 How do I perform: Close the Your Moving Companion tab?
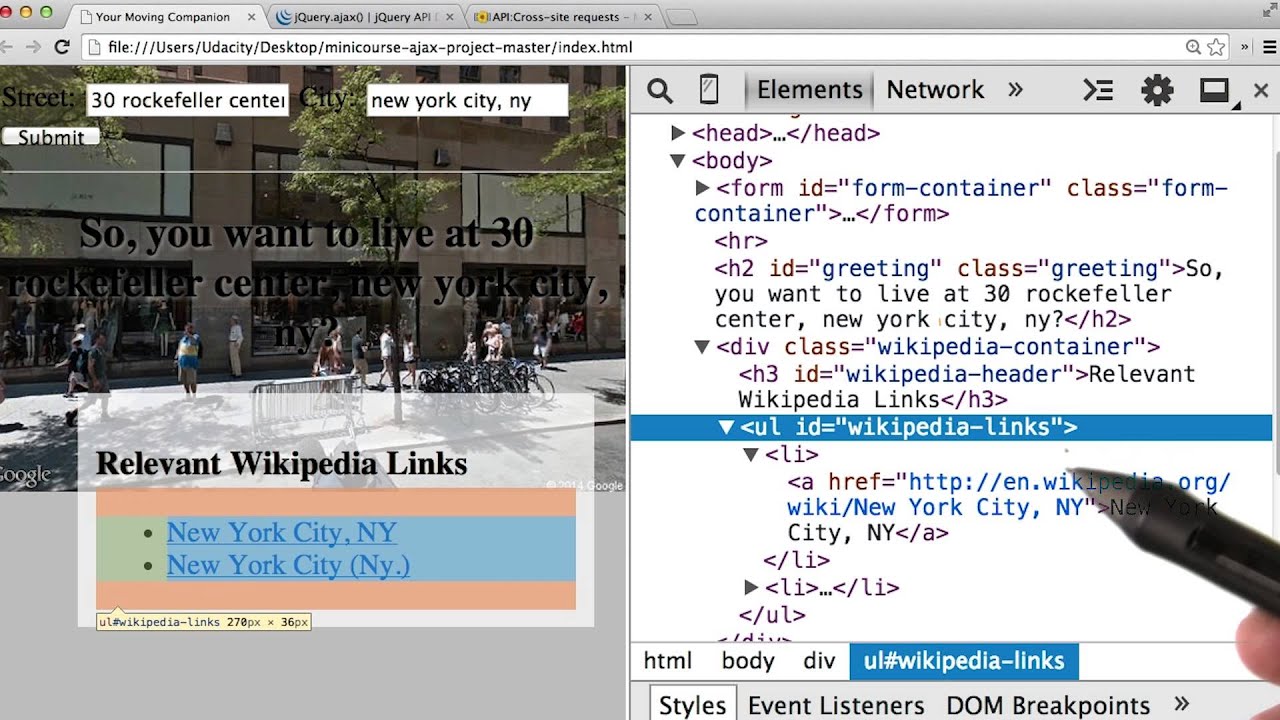click(x=250, y=17)
